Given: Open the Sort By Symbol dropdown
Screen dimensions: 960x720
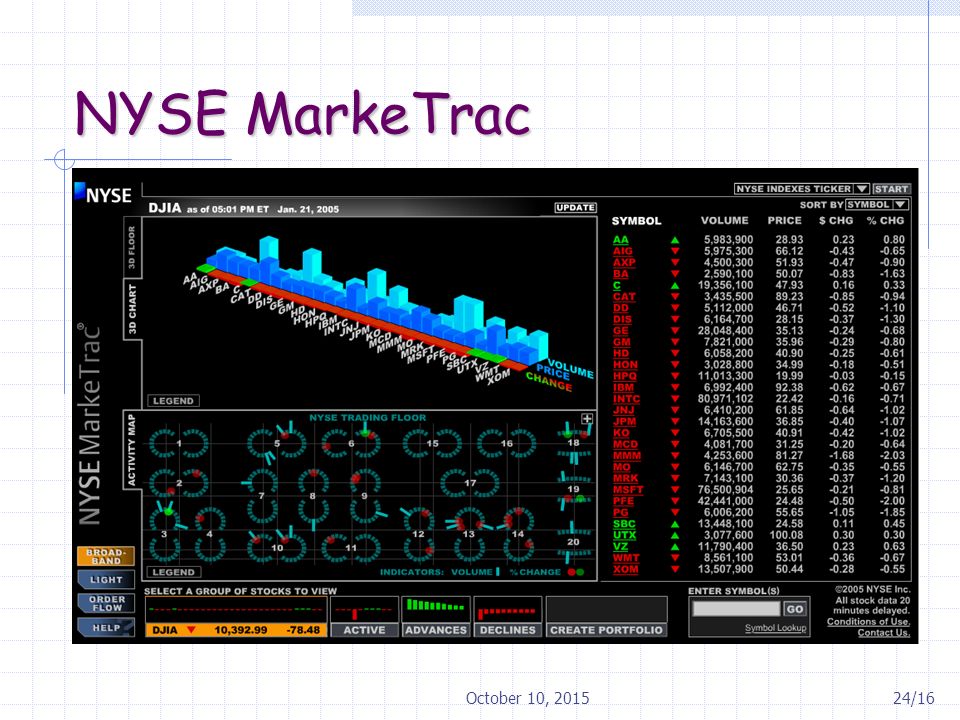Looking at the screenshot, I should click(x=877, y=204).
